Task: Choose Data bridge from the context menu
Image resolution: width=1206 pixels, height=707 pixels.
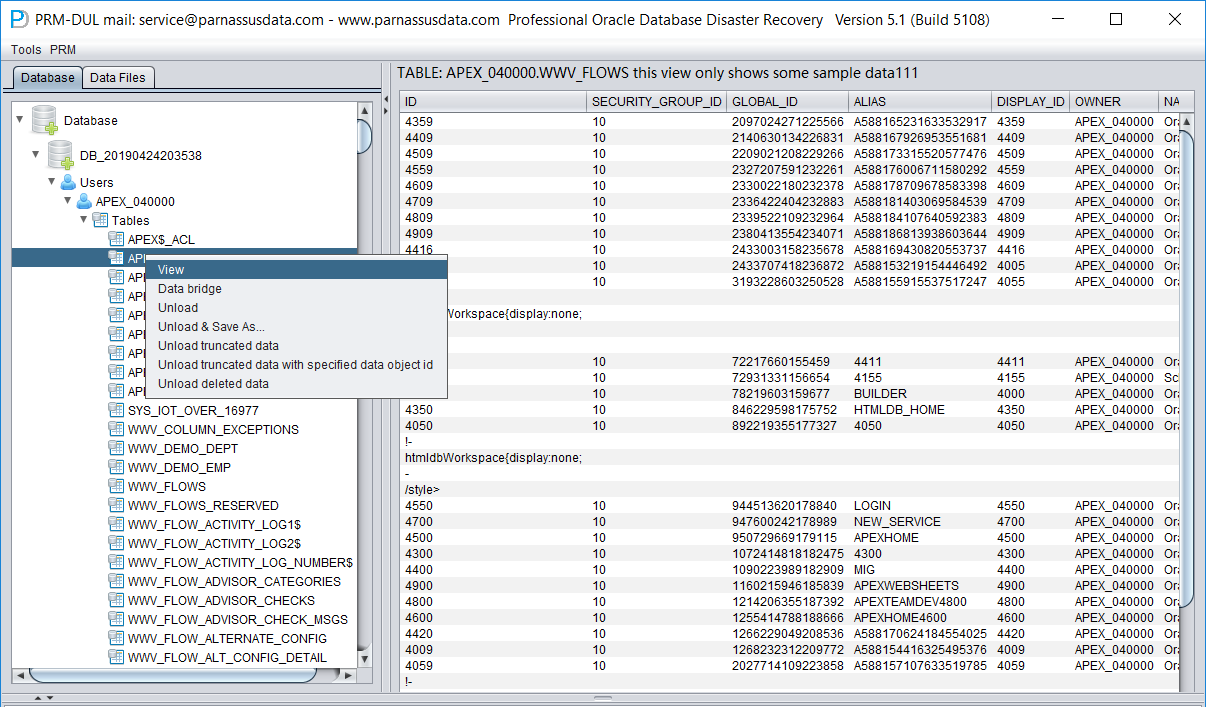Action: tap(296, 289)
